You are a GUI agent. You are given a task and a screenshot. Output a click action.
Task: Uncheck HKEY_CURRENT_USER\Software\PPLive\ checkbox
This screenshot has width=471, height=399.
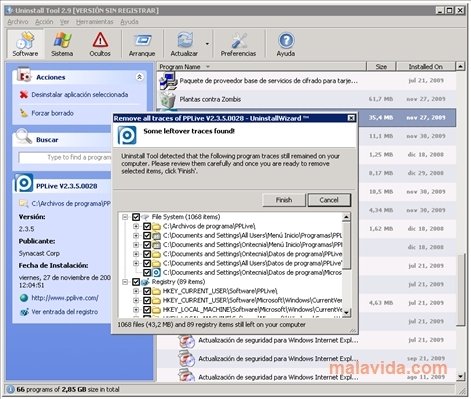point(147,291)
